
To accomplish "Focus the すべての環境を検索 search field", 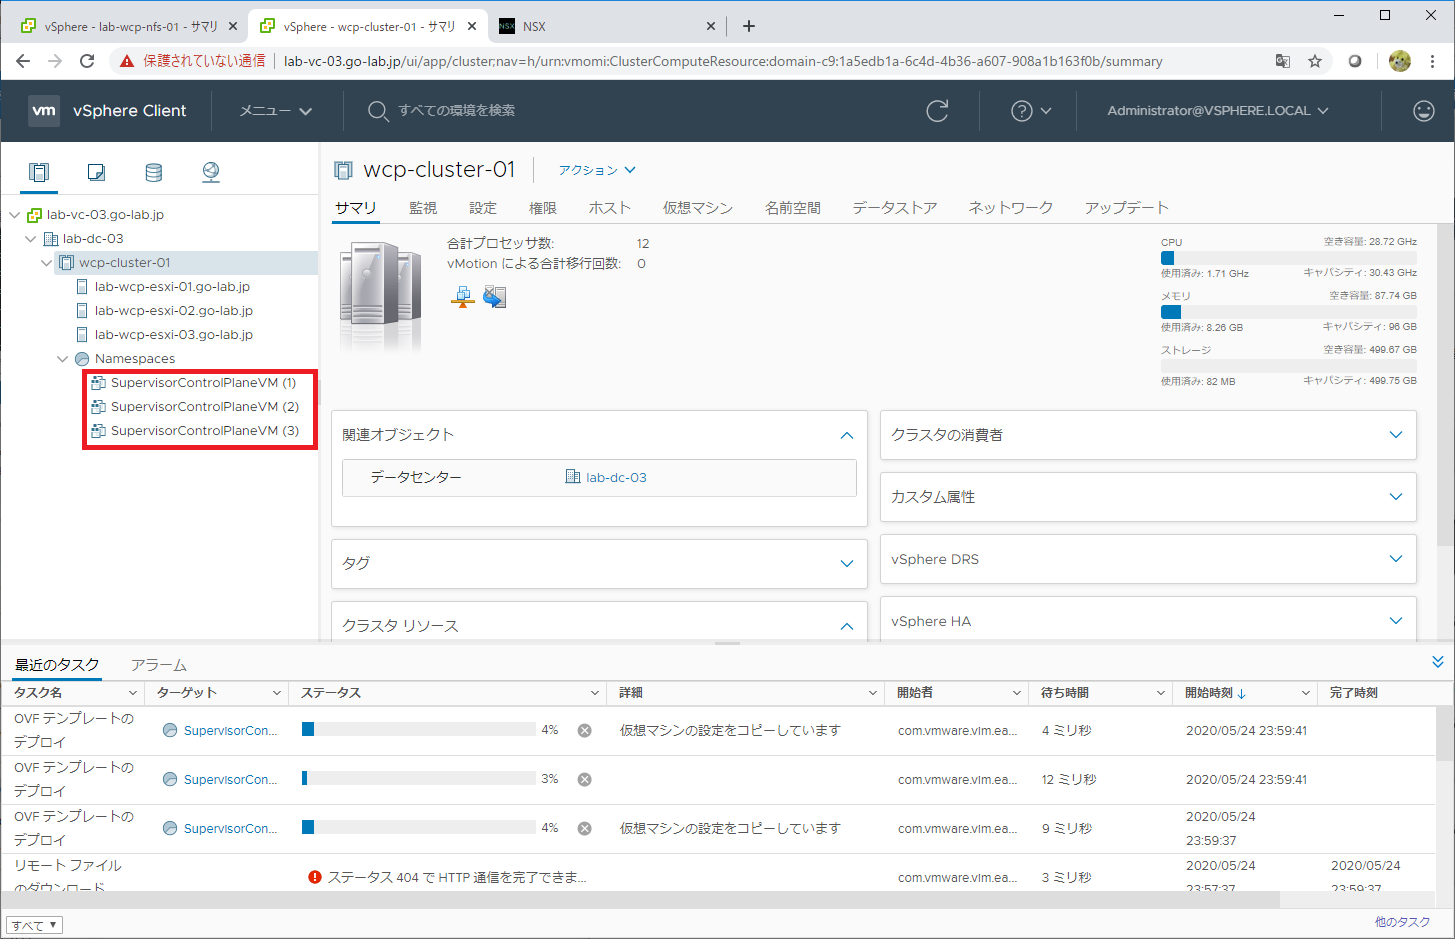I will point(457,111).
